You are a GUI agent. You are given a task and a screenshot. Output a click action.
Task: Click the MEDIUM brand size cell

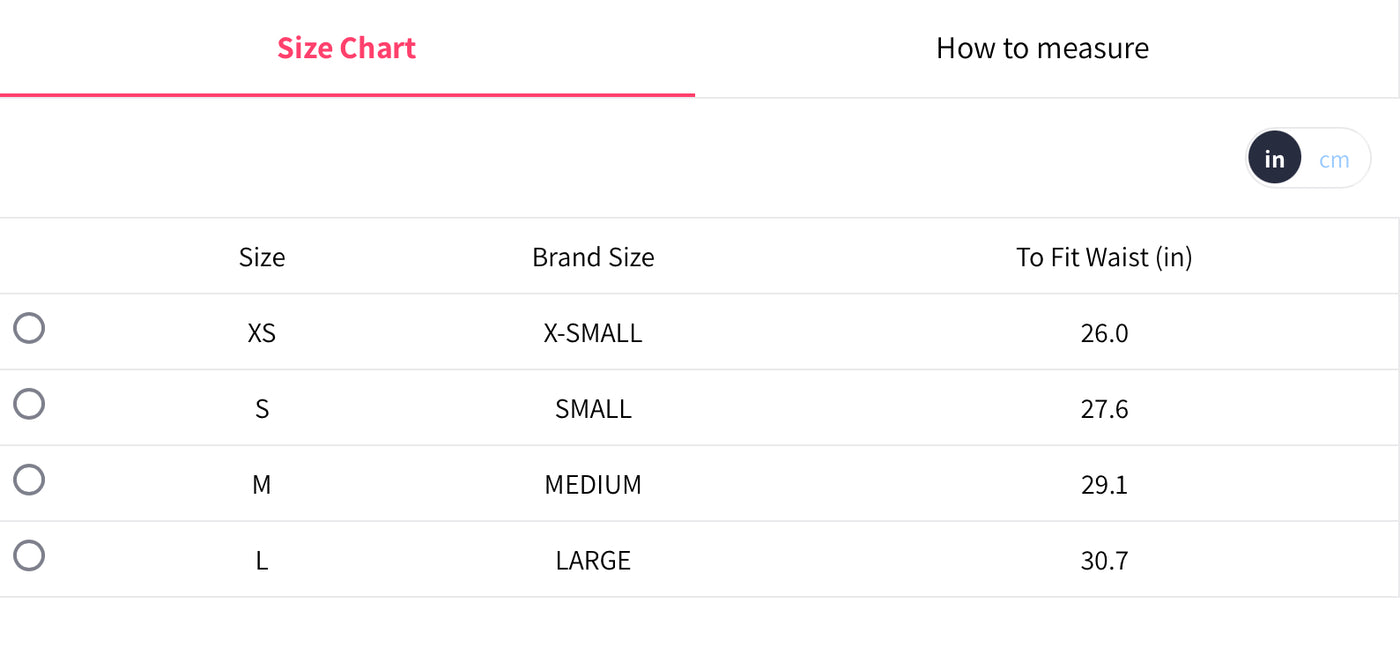coord(593,485)
